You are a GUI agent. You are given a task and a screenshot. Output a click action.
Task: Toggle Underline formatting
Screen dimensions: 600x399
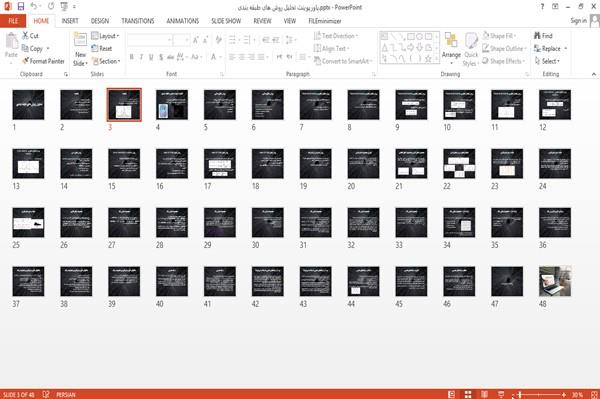coord(151,57)
